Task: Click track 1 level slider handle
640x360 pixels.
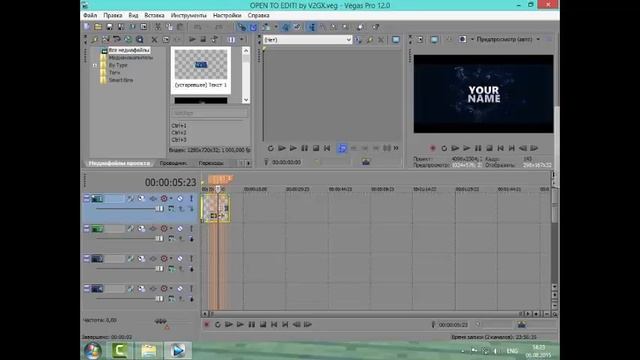Action: [x=159, y=209]
